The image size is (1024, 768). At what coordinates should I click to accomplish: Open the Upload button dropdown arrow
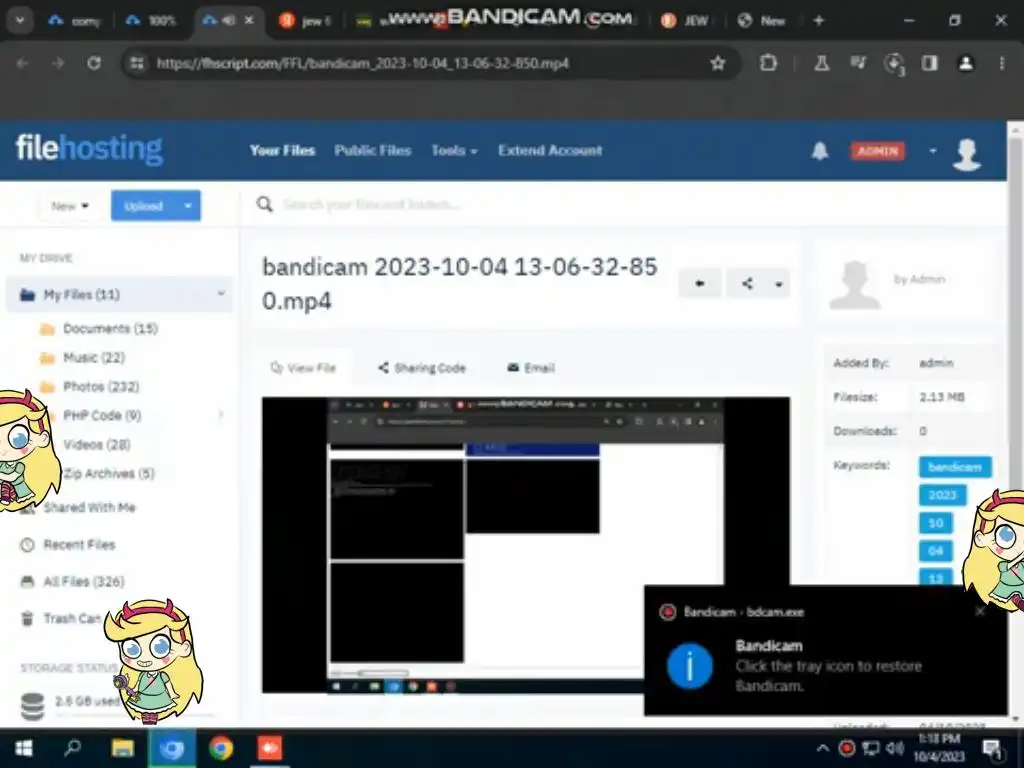coord(188,206)
